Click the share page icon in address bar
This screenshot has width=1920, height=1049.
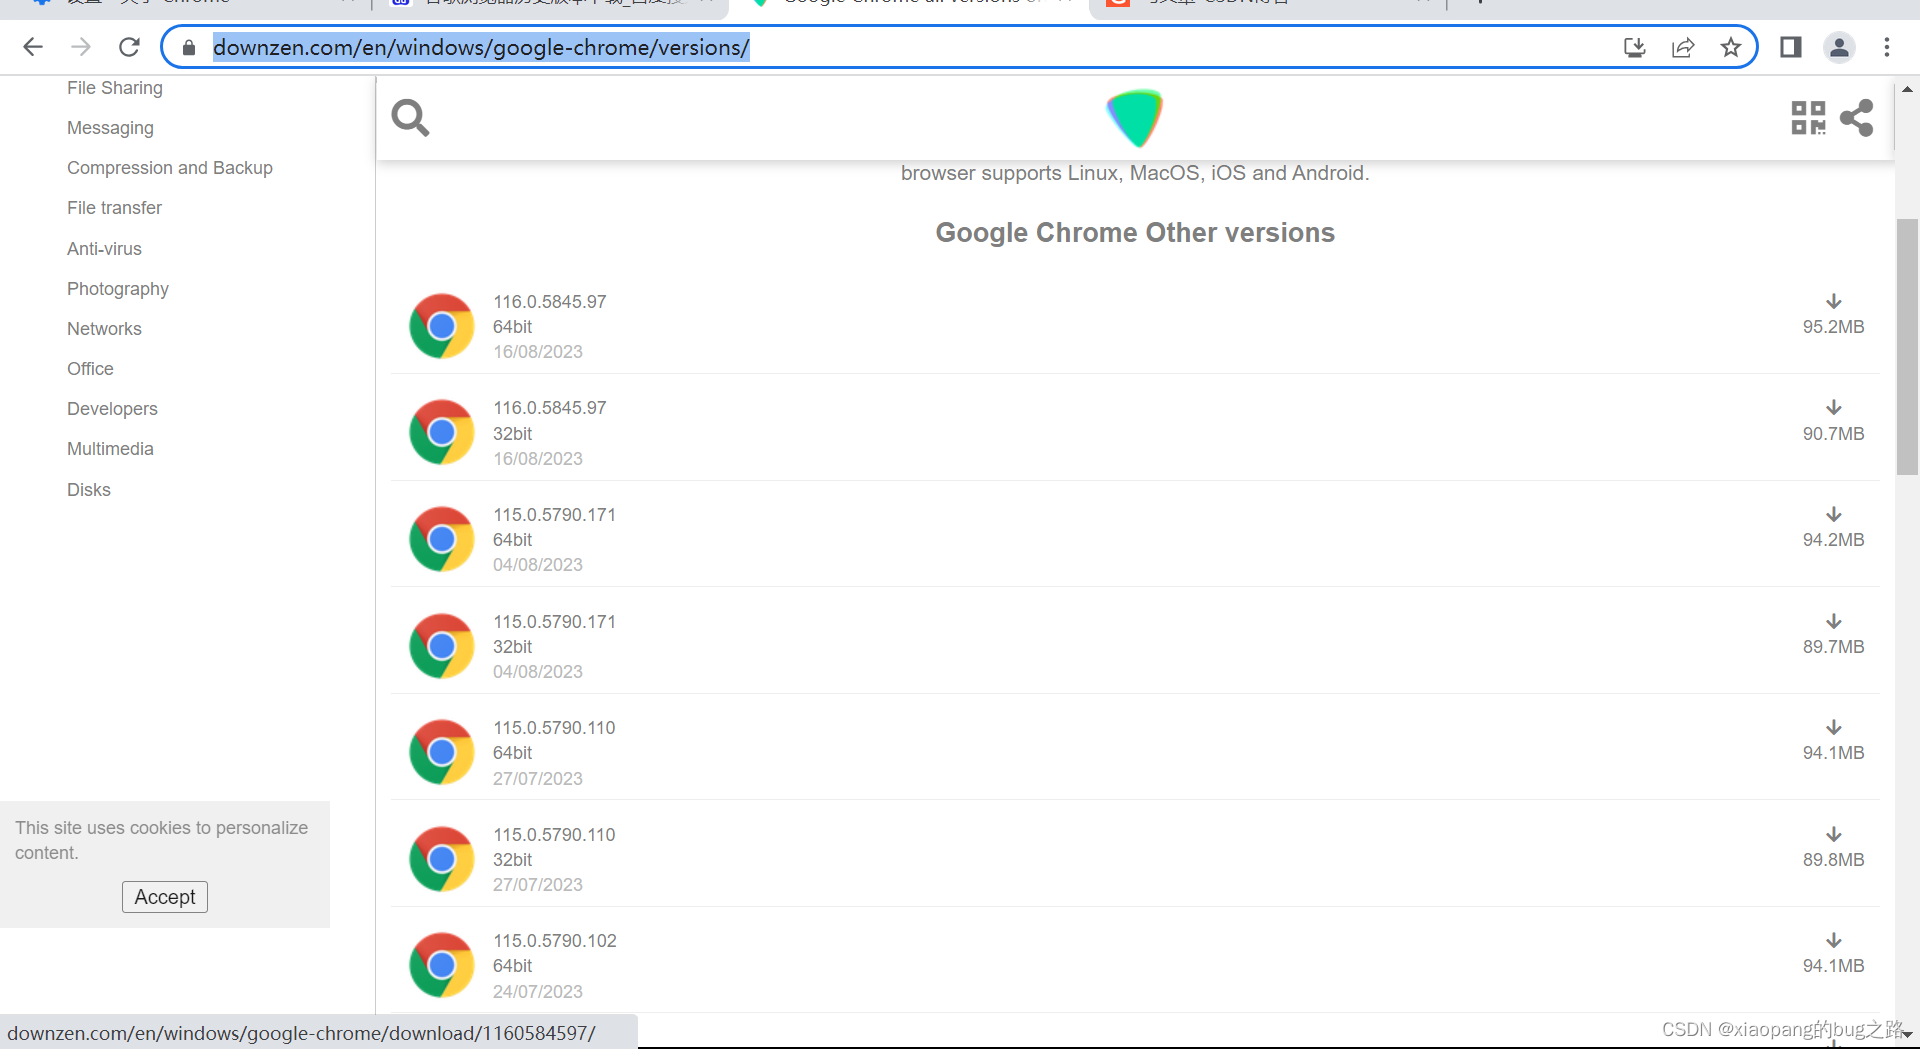point(1683,47)
